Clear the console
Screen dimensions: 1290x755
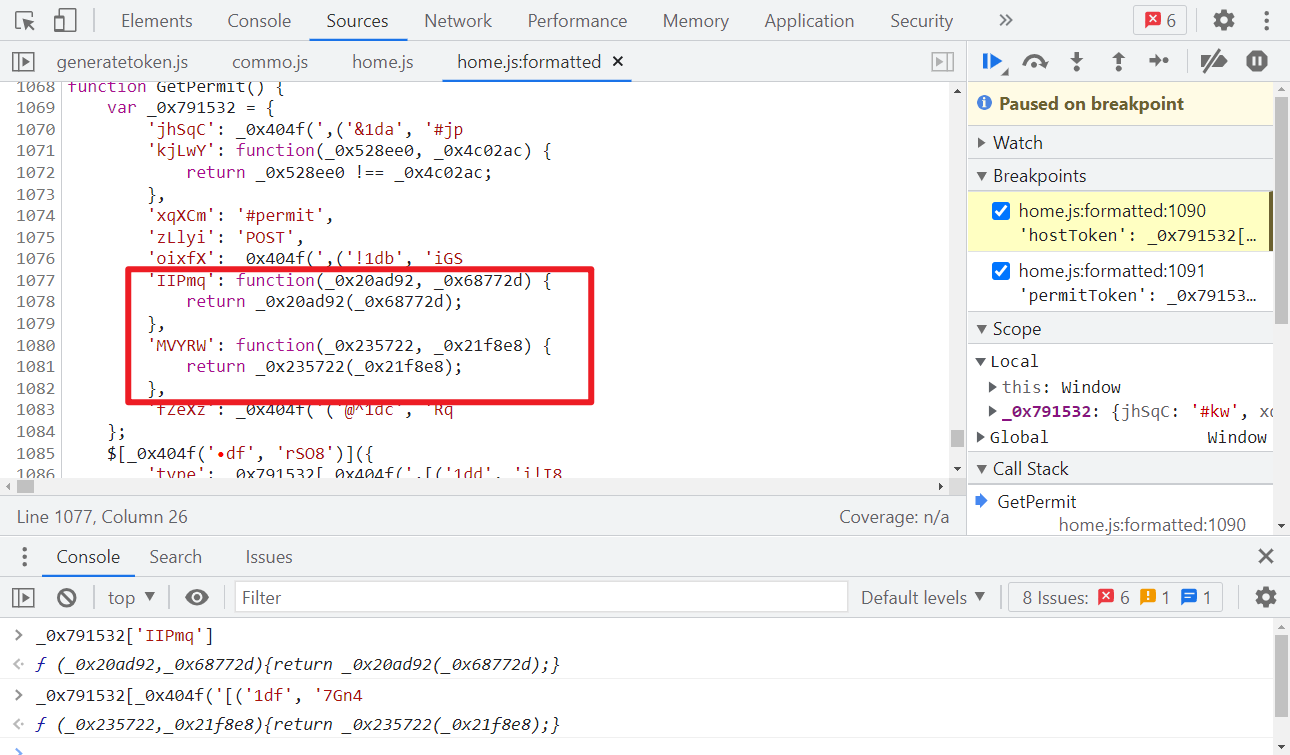[x=67, y=598]
